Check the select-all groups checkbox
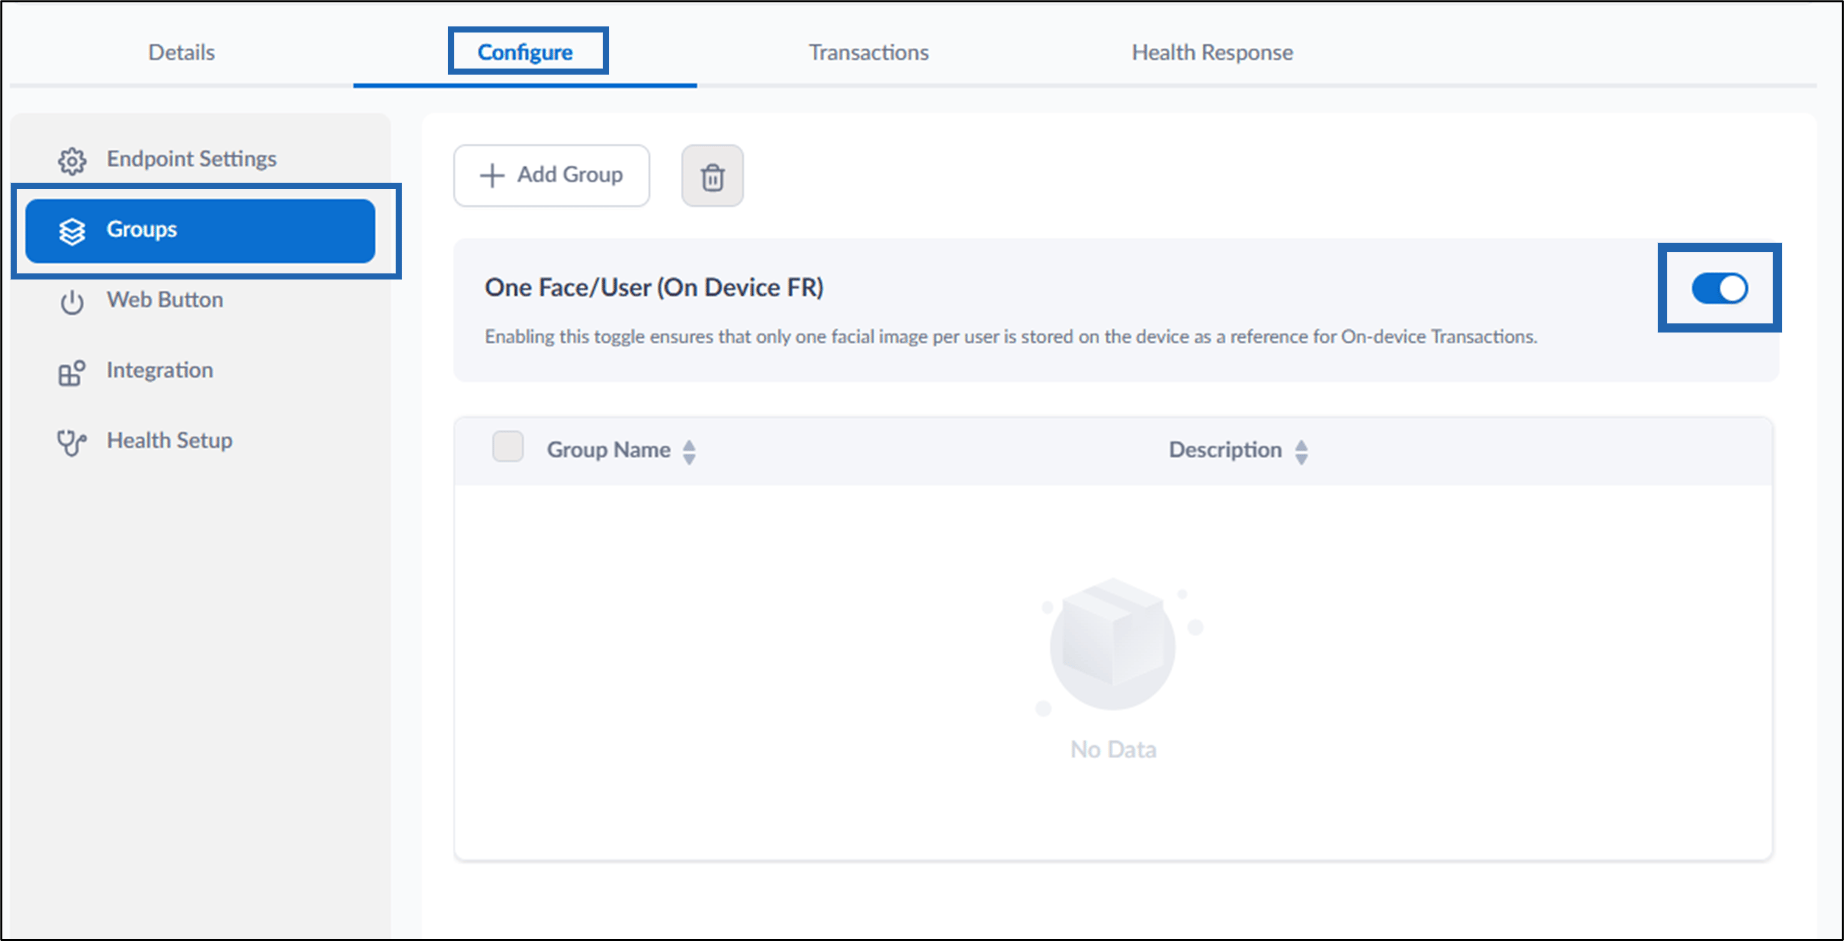The width and height of the screenshot is (1844, 941). (x=508, y=446)
